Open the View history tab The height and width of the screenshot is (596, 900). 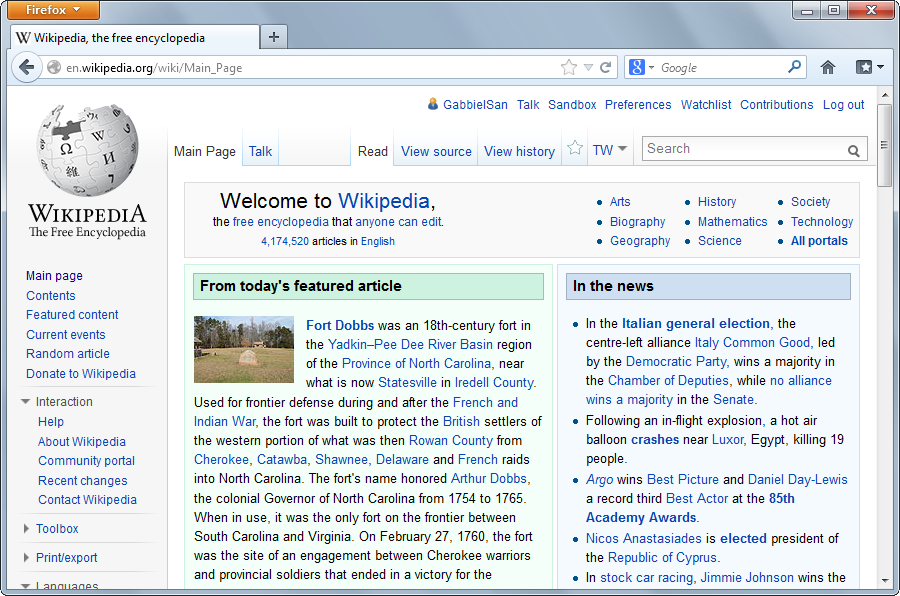point(519,152)
